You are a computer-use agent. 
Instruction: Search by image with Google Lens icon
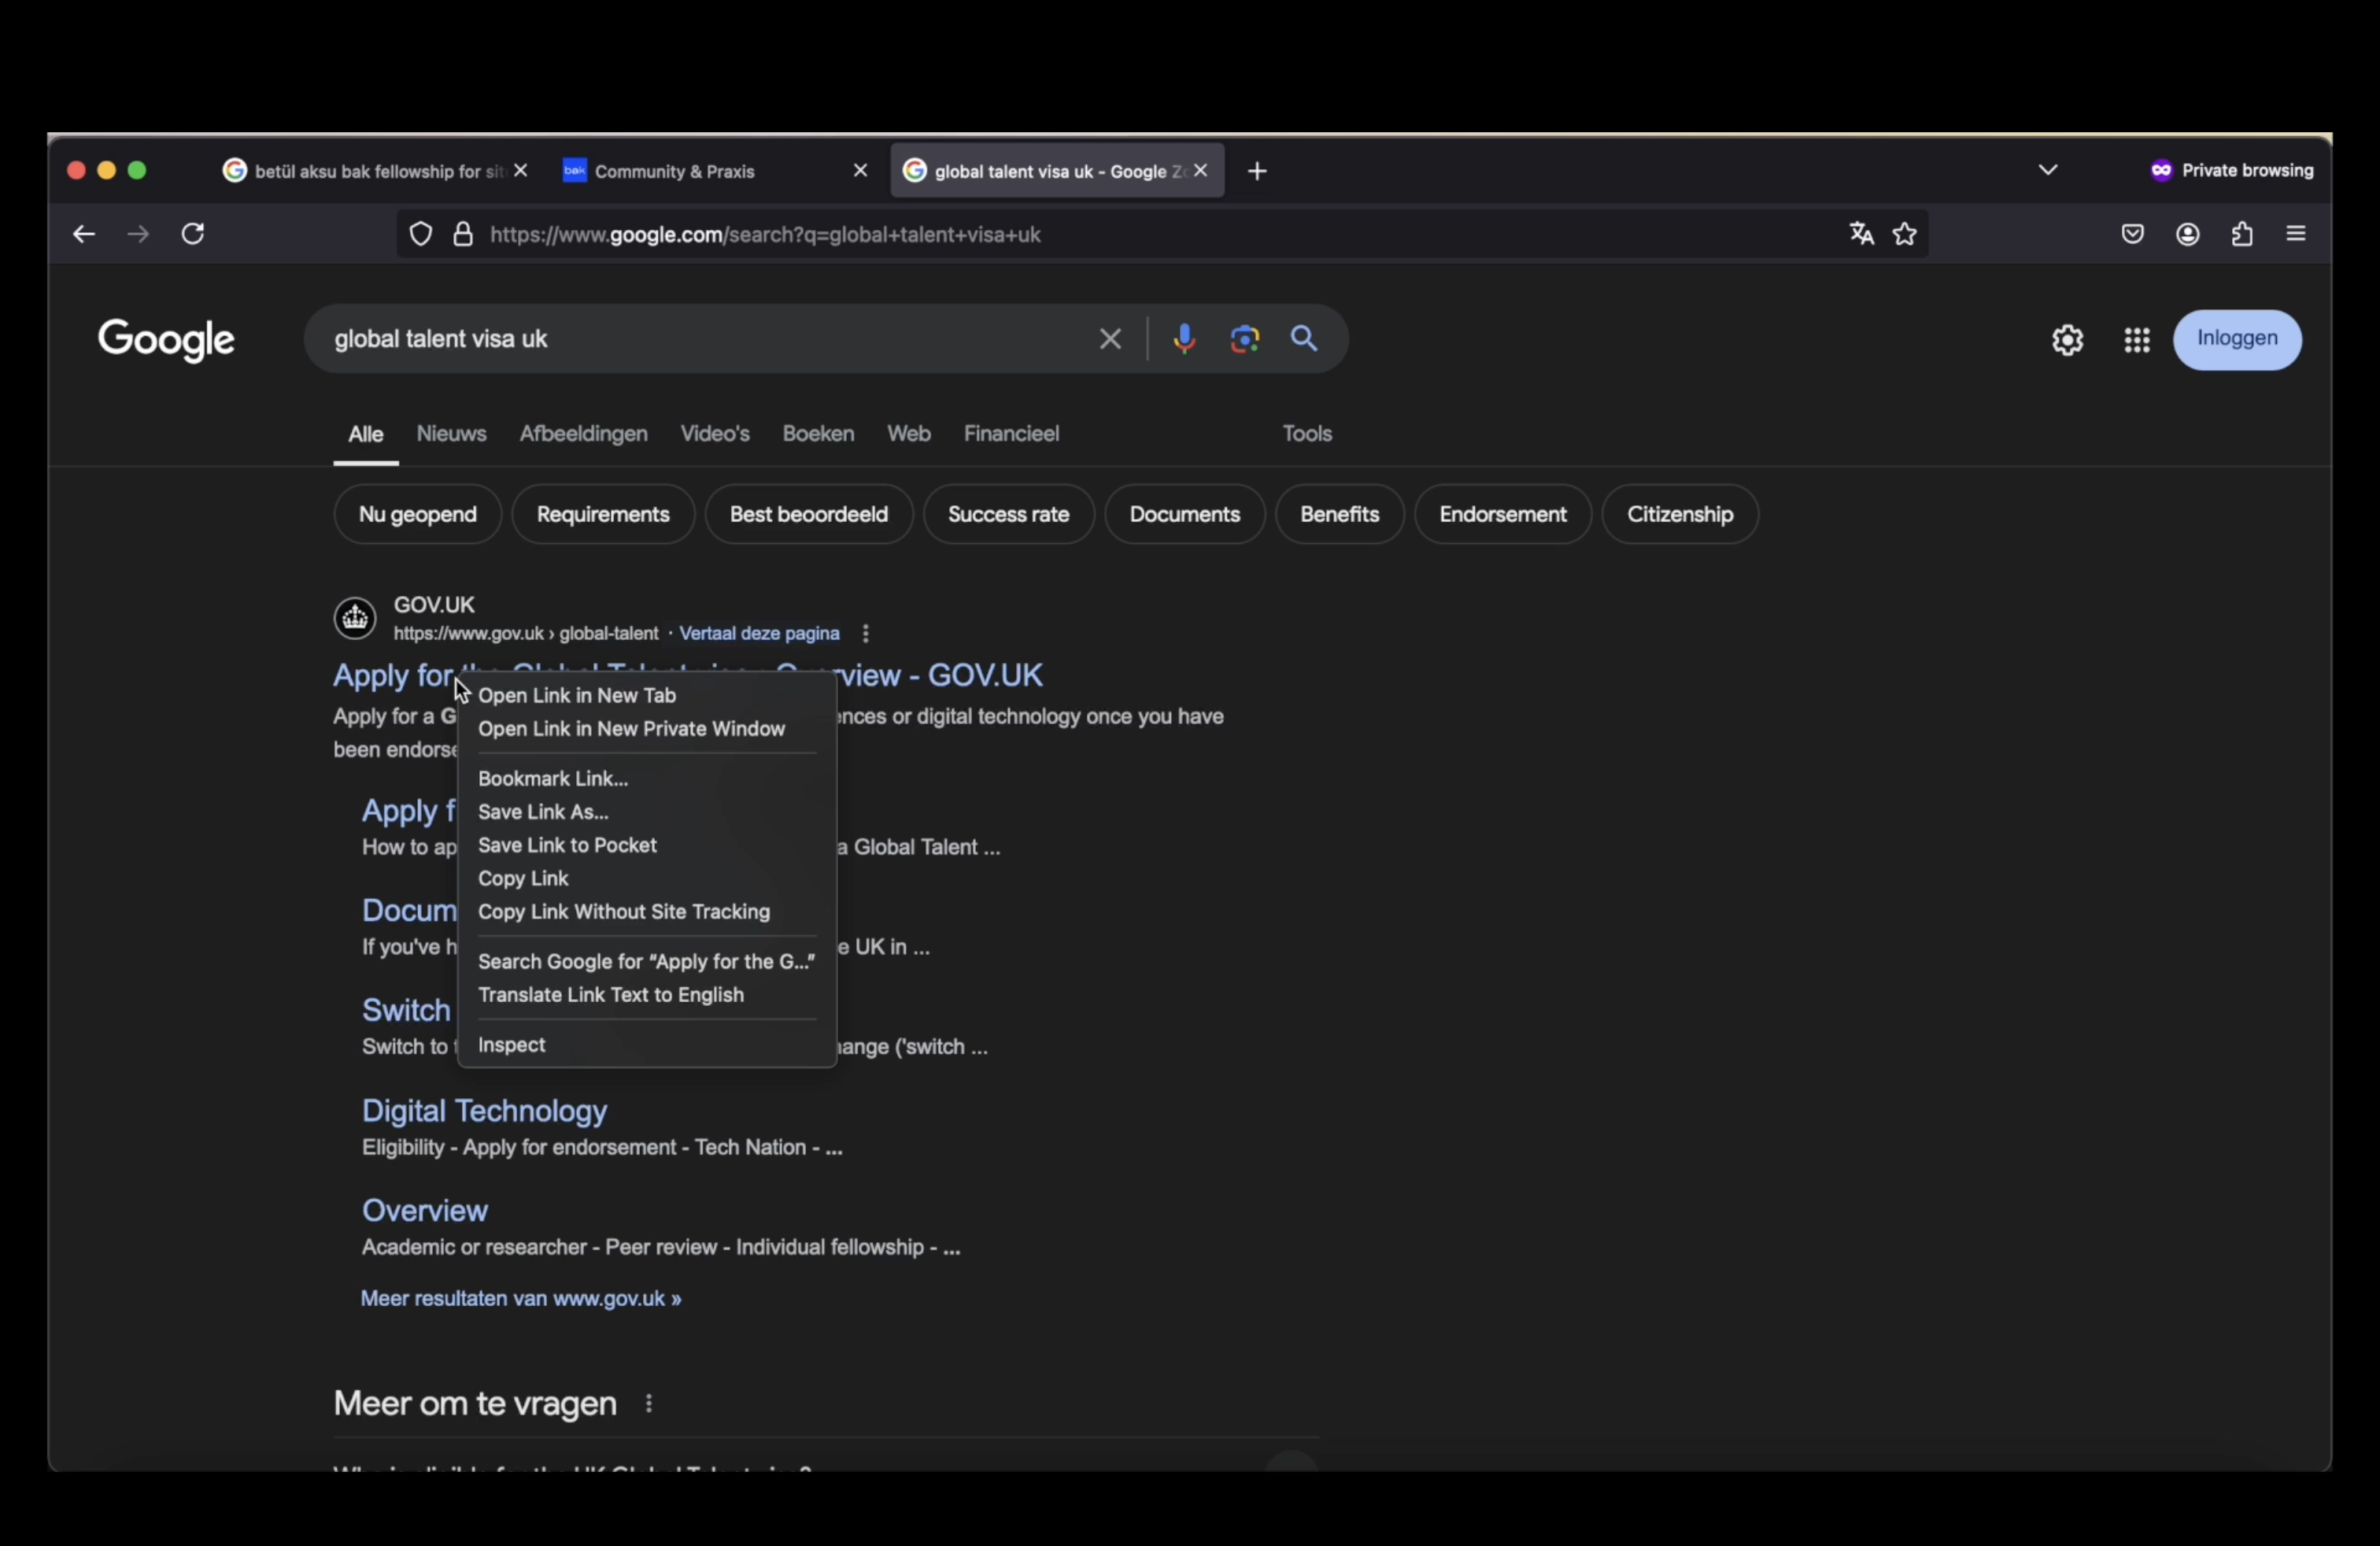click(1245, 339)
